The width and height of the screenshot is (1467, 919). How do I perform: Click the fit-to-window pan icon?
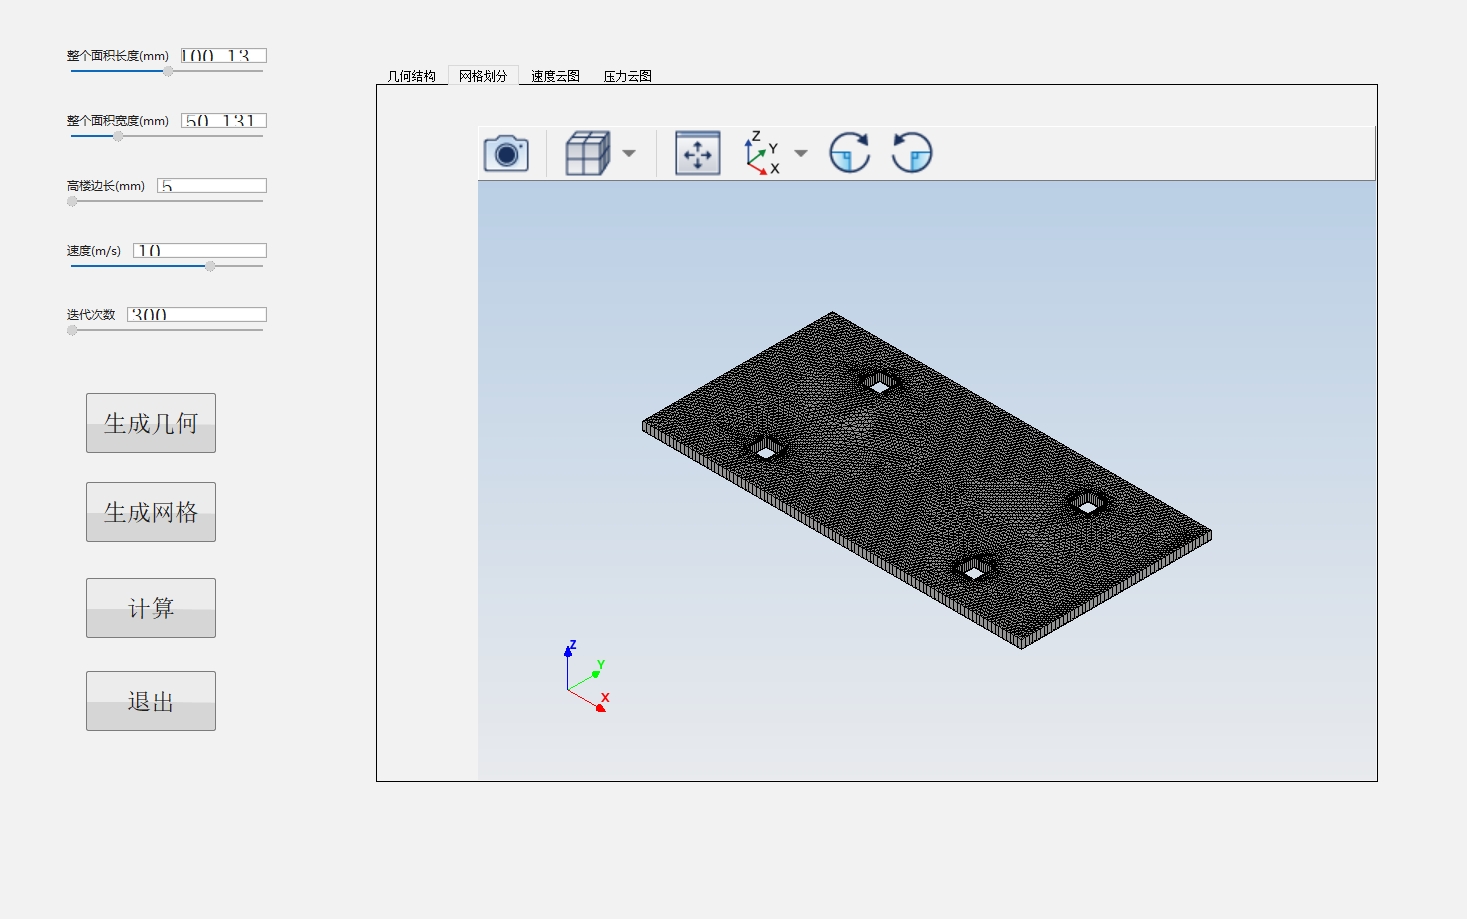click(697, 153)
